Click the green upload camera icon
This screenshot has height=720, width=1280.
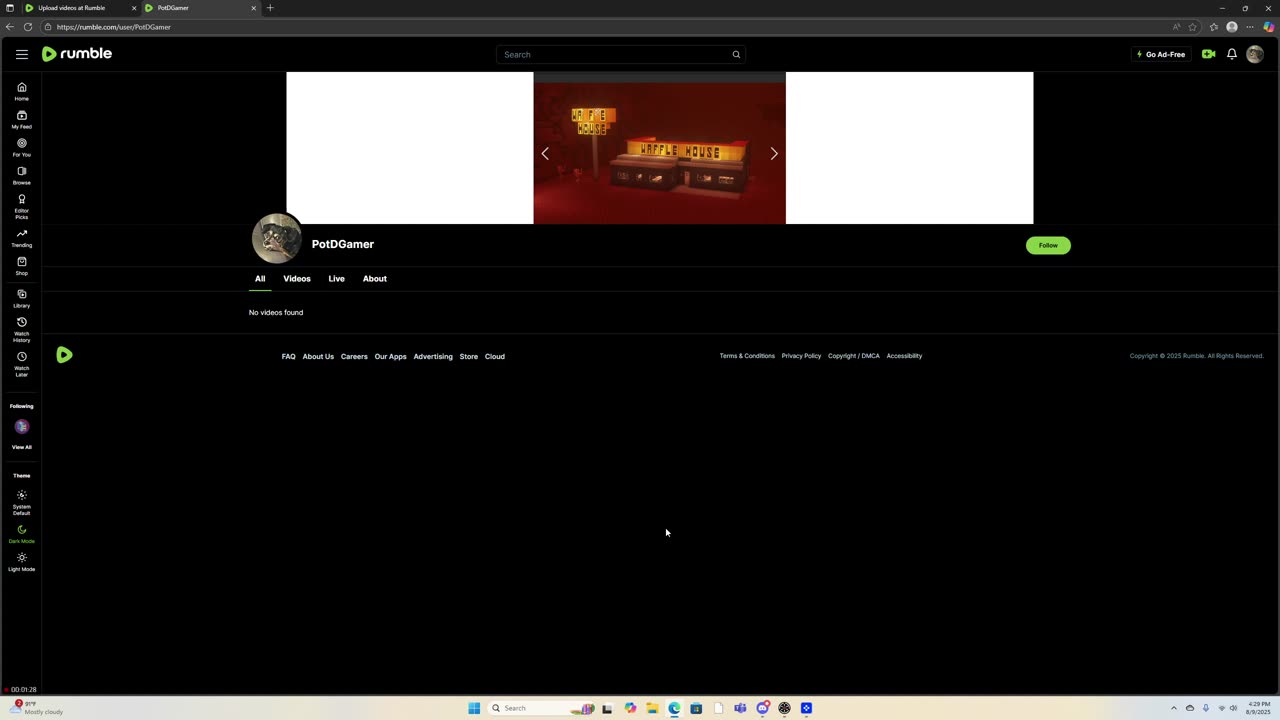point(1208,54)
